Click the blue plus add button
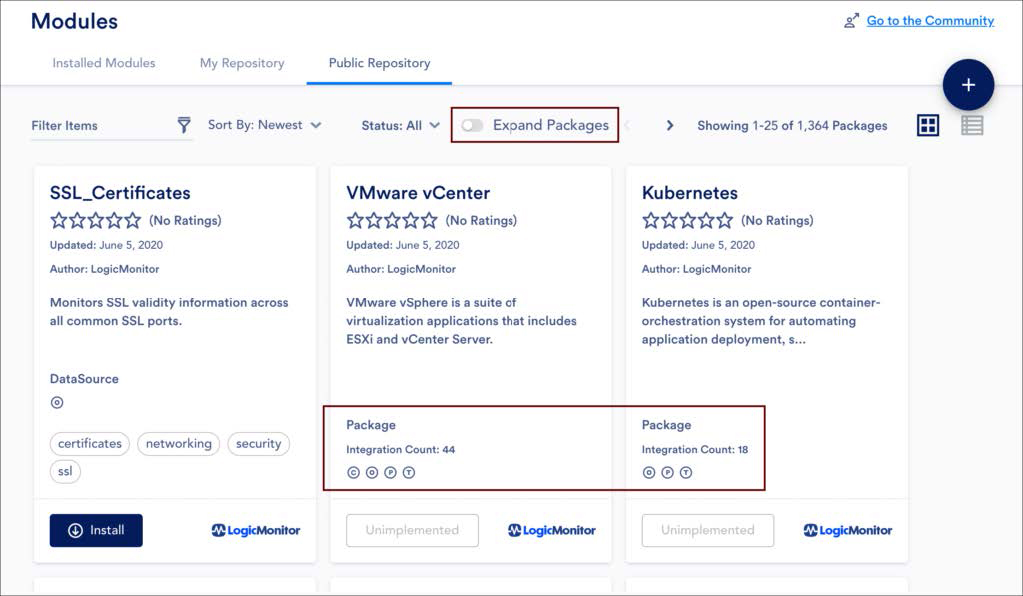The height and width of the screenshot is (596, 1023). pyautogui.click(x=967, y=85)
